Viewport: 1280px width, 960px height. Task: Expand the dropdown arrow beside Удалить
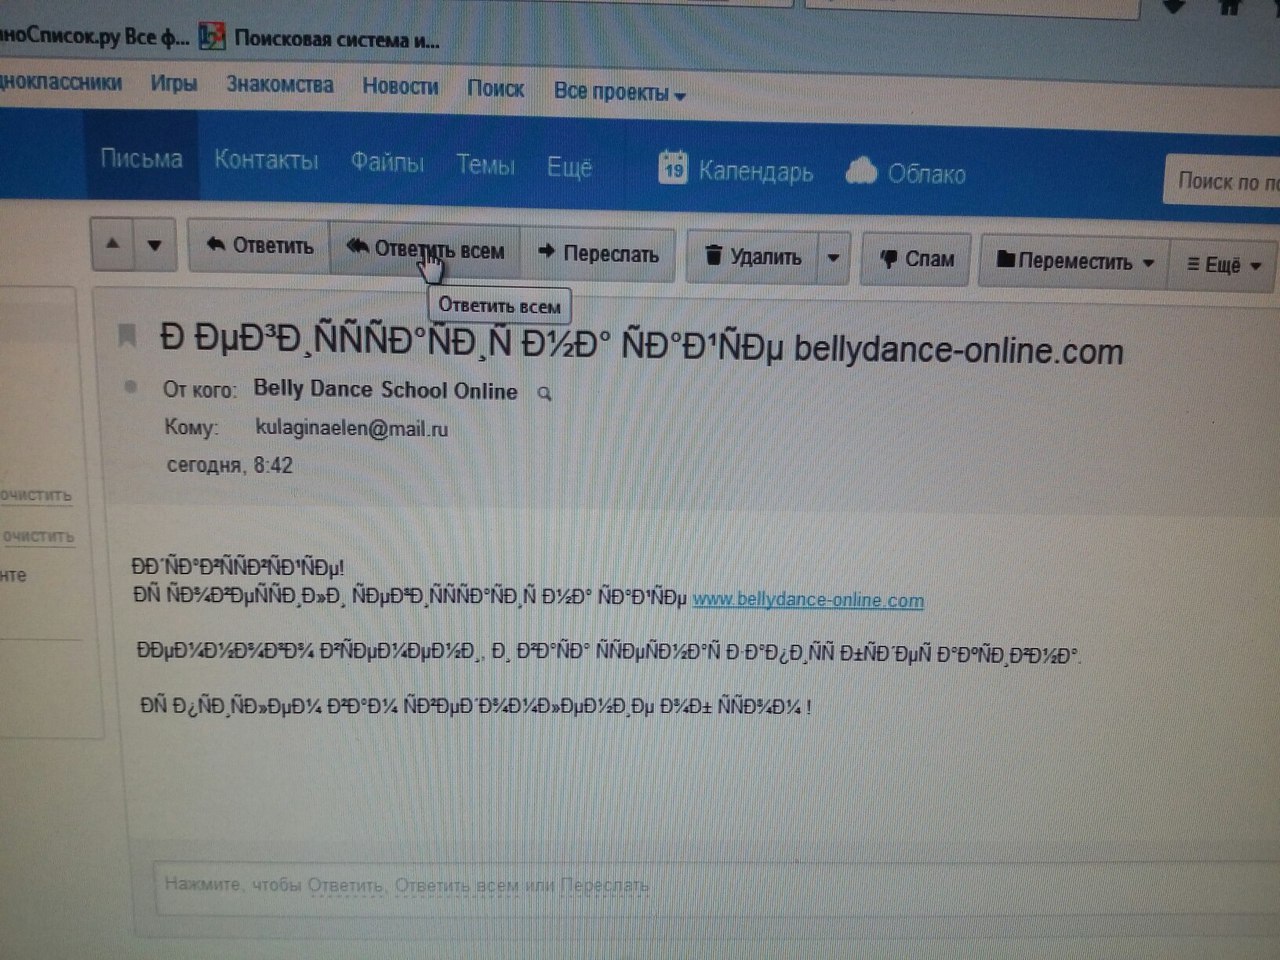pyautogui.click(x=833, y=258)
